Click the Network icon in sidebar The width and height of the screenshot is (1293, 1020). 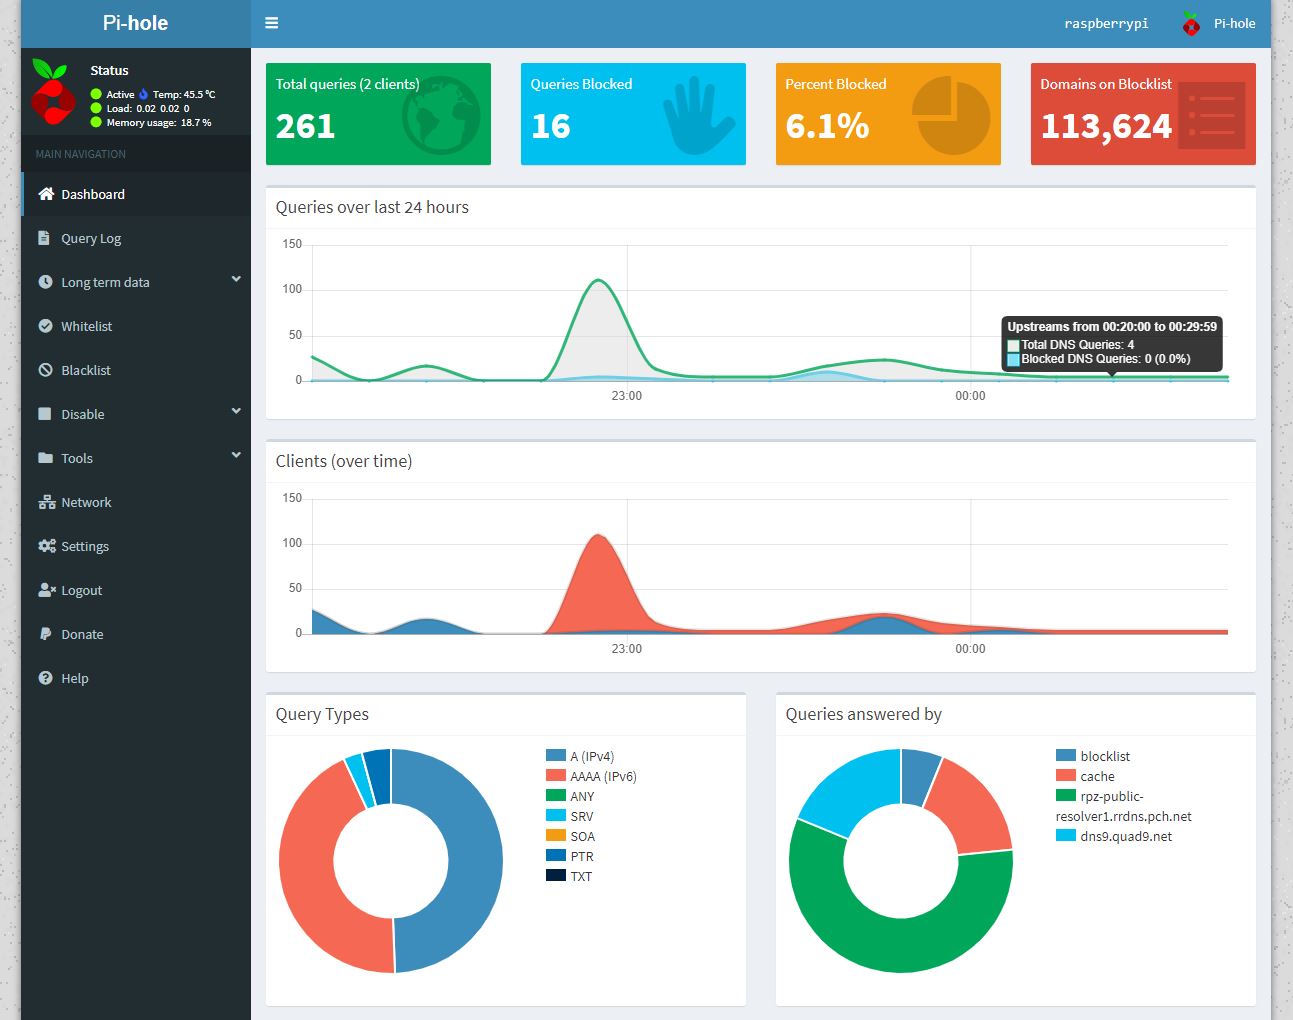pyautogui.click(x=46, y=502)
